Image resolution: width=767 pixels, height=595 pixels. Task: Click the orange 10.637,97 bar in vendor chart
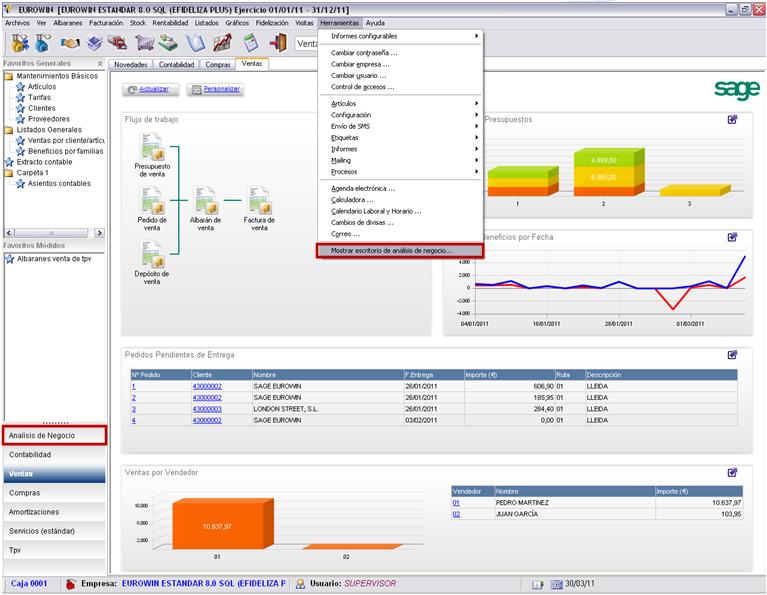click(x=223, y=525)
